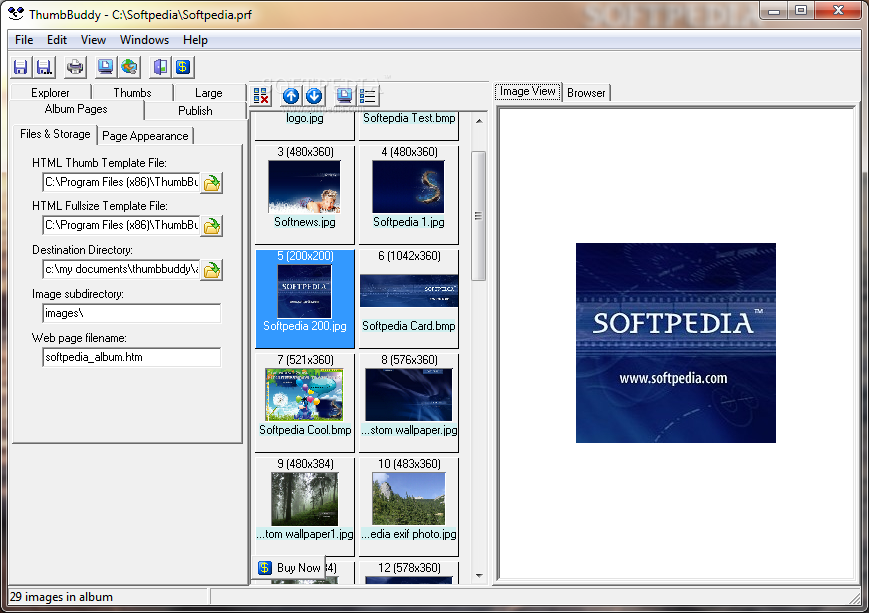Image resolution: width=869 pixels, height=613 pixels.
Task: Click the exit door icon in toolbar
Action: tap(160, 67)
